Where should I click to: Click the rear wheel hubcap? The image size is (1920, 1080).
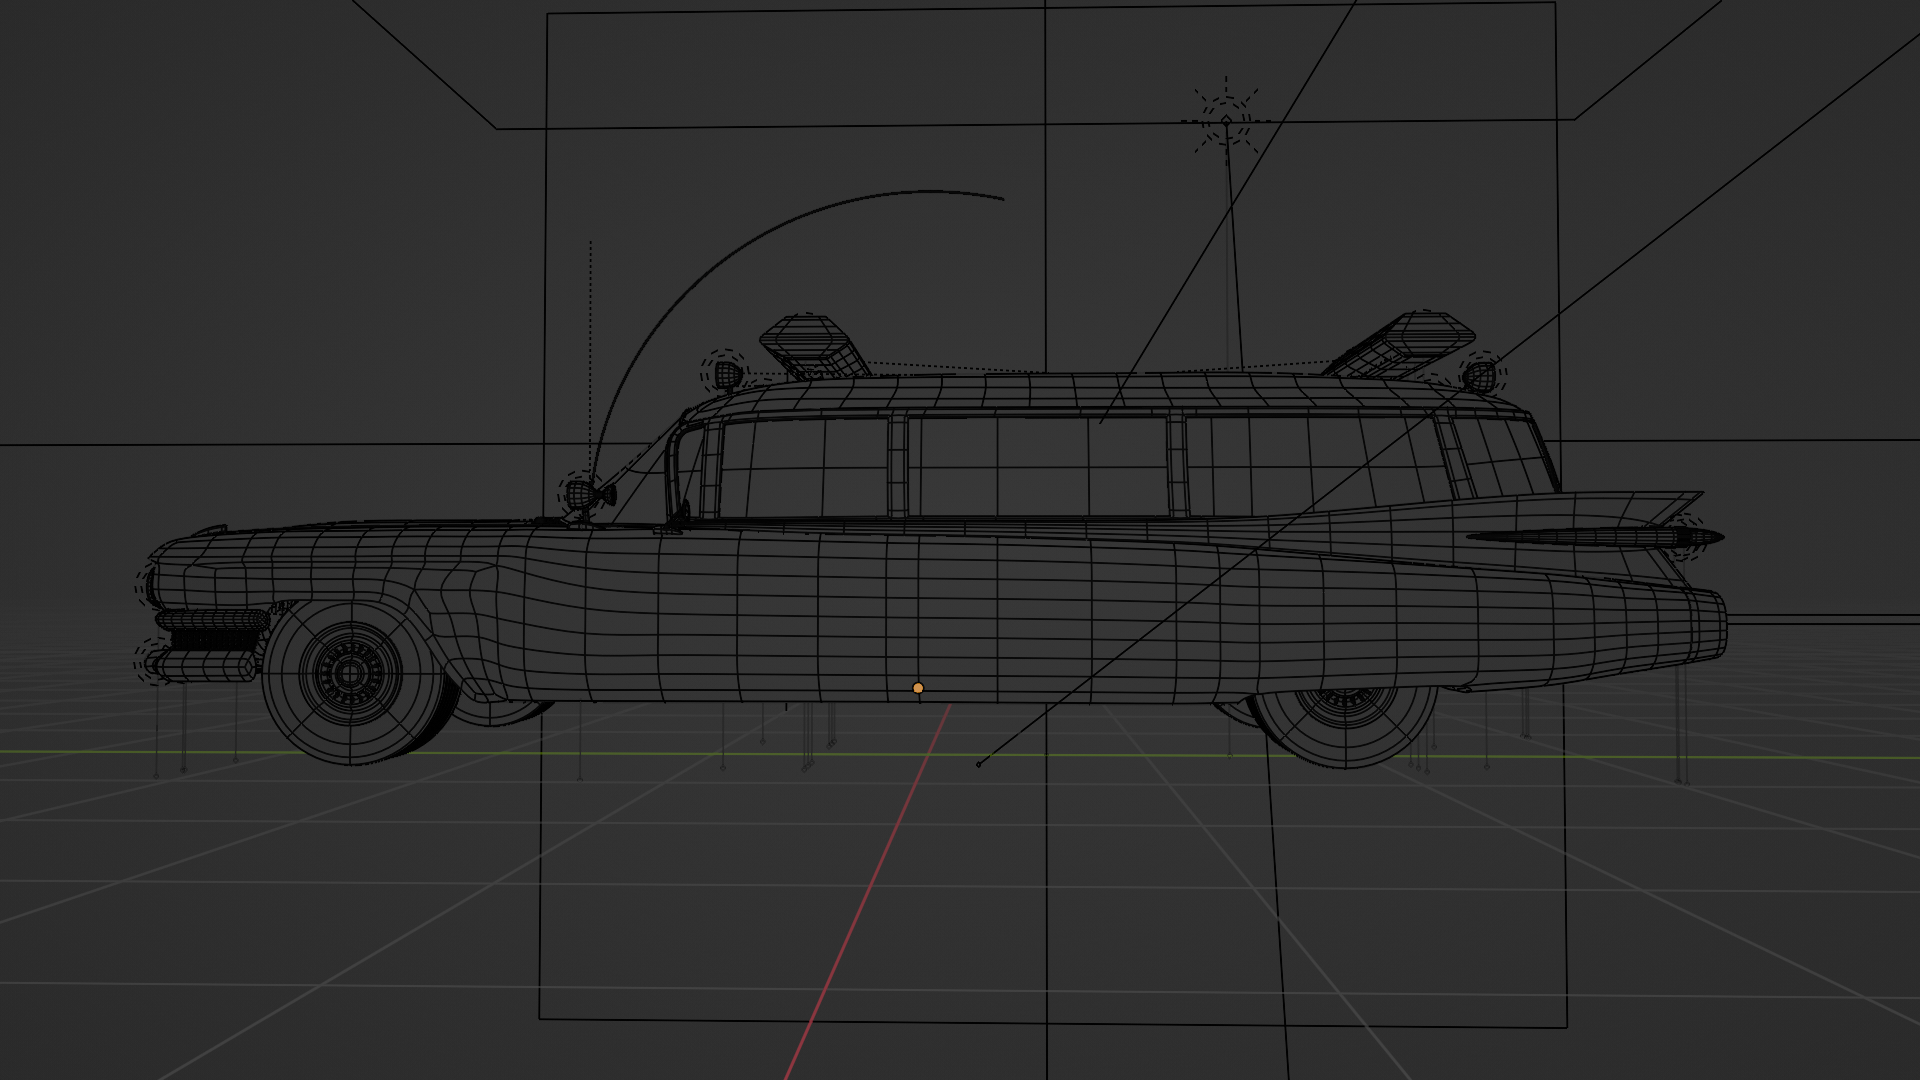click(1344, 704)
